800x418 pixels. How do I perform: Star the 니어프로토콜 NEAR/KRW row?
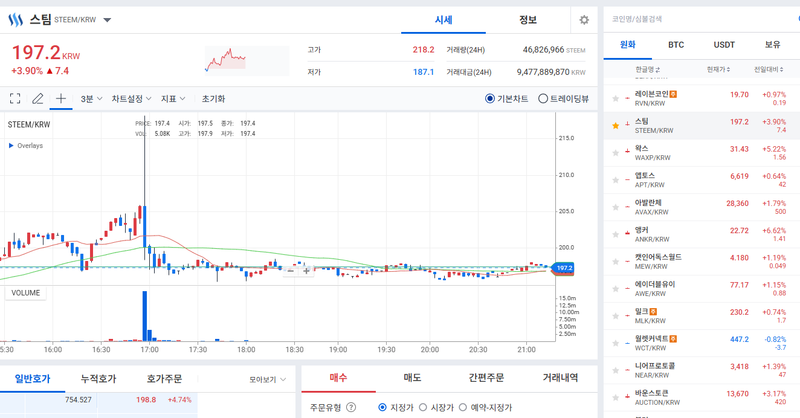[615, 370]
